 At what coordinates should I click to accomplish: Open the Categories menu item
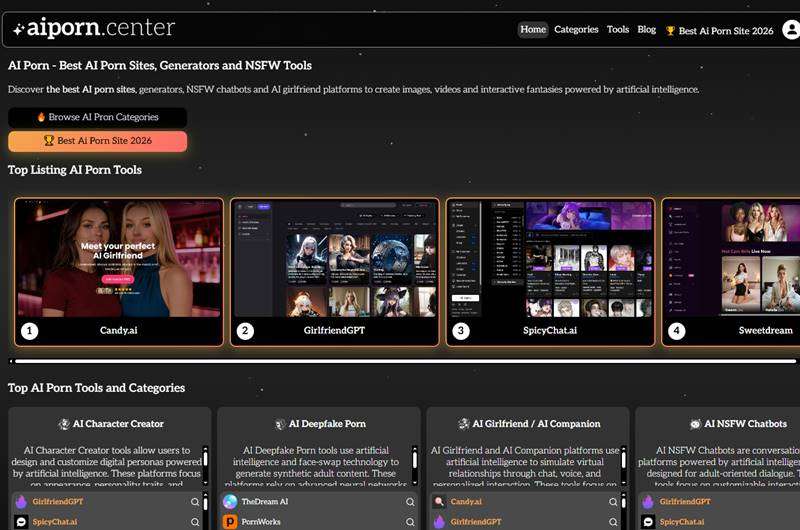576,30
